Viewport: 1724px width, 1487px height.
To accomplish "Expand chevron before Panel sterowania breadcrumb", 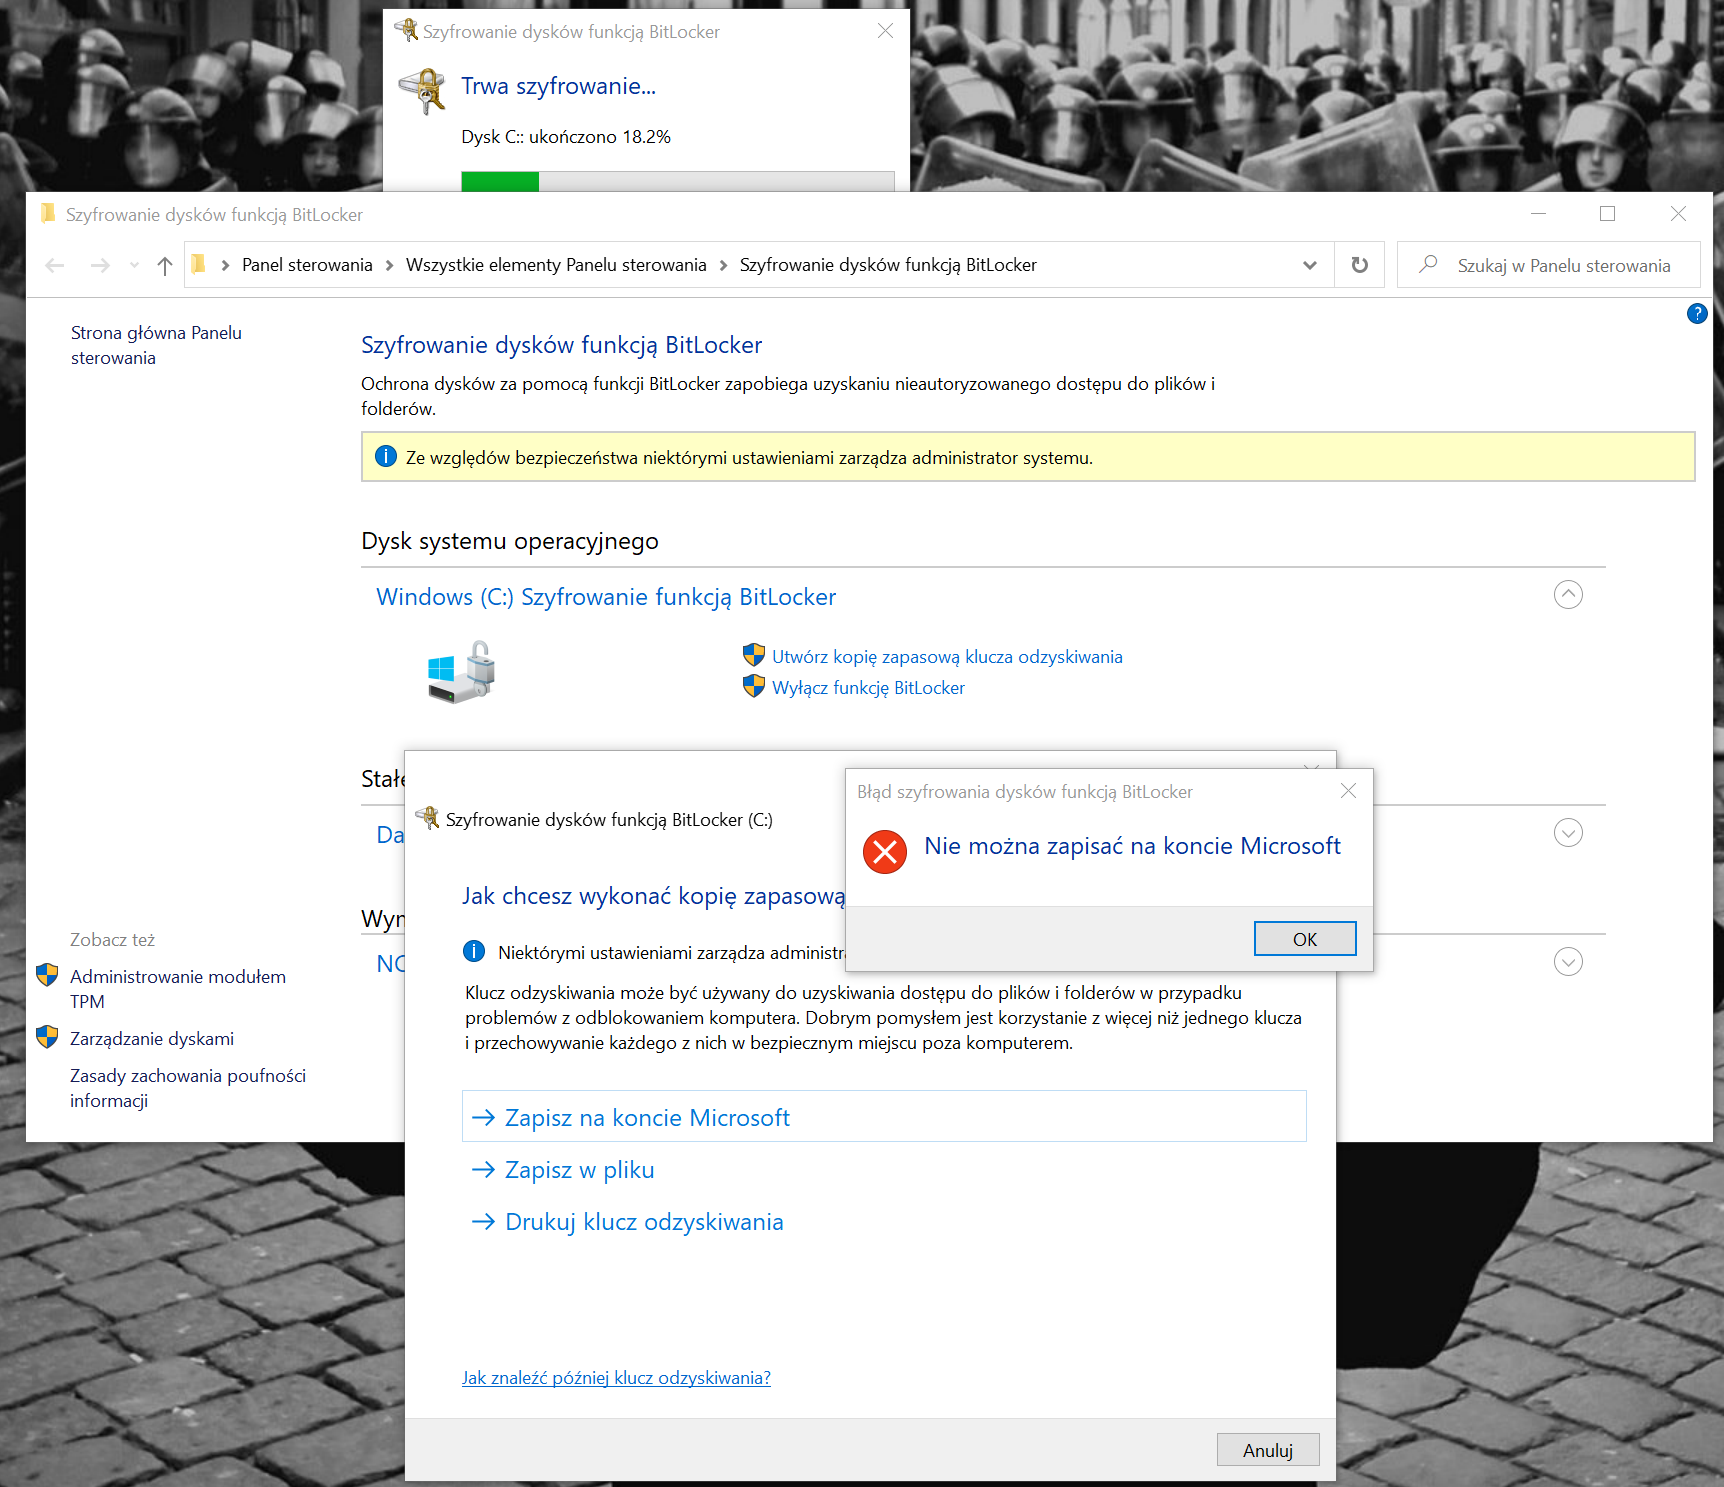I will pyautogui.click(x=225, y=265).
